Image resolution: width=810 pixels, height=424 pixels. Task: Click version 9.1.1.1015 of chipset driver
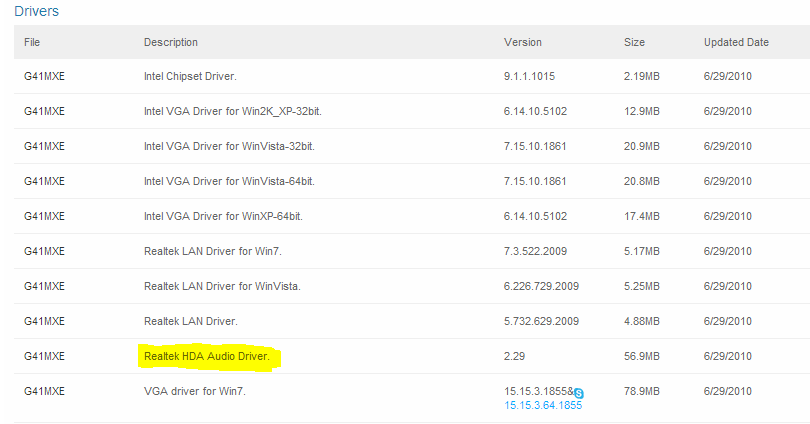[529, 76]
